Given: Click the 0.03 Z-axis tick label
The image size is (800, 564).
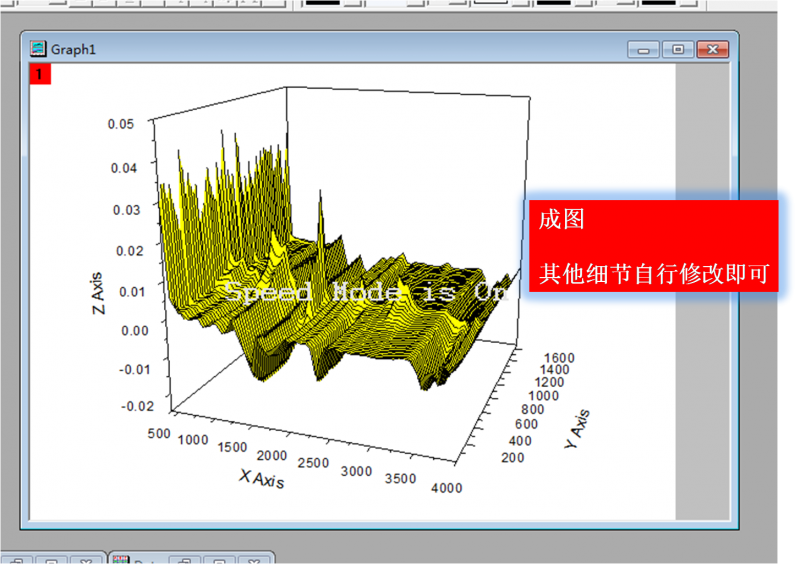Looking at the screenshot, I should [127, 210].
